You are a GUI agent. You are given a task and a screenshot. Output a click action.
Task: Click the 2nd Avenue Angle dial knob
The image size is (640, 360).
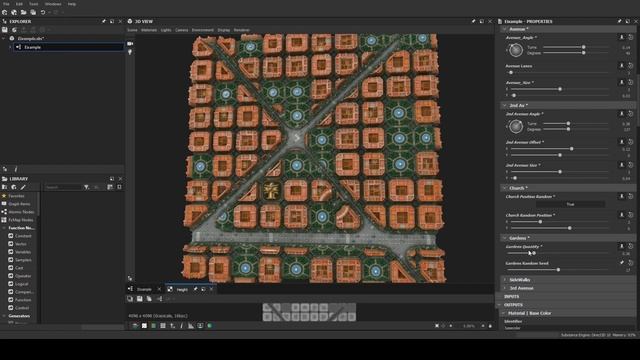coord(516,127)
